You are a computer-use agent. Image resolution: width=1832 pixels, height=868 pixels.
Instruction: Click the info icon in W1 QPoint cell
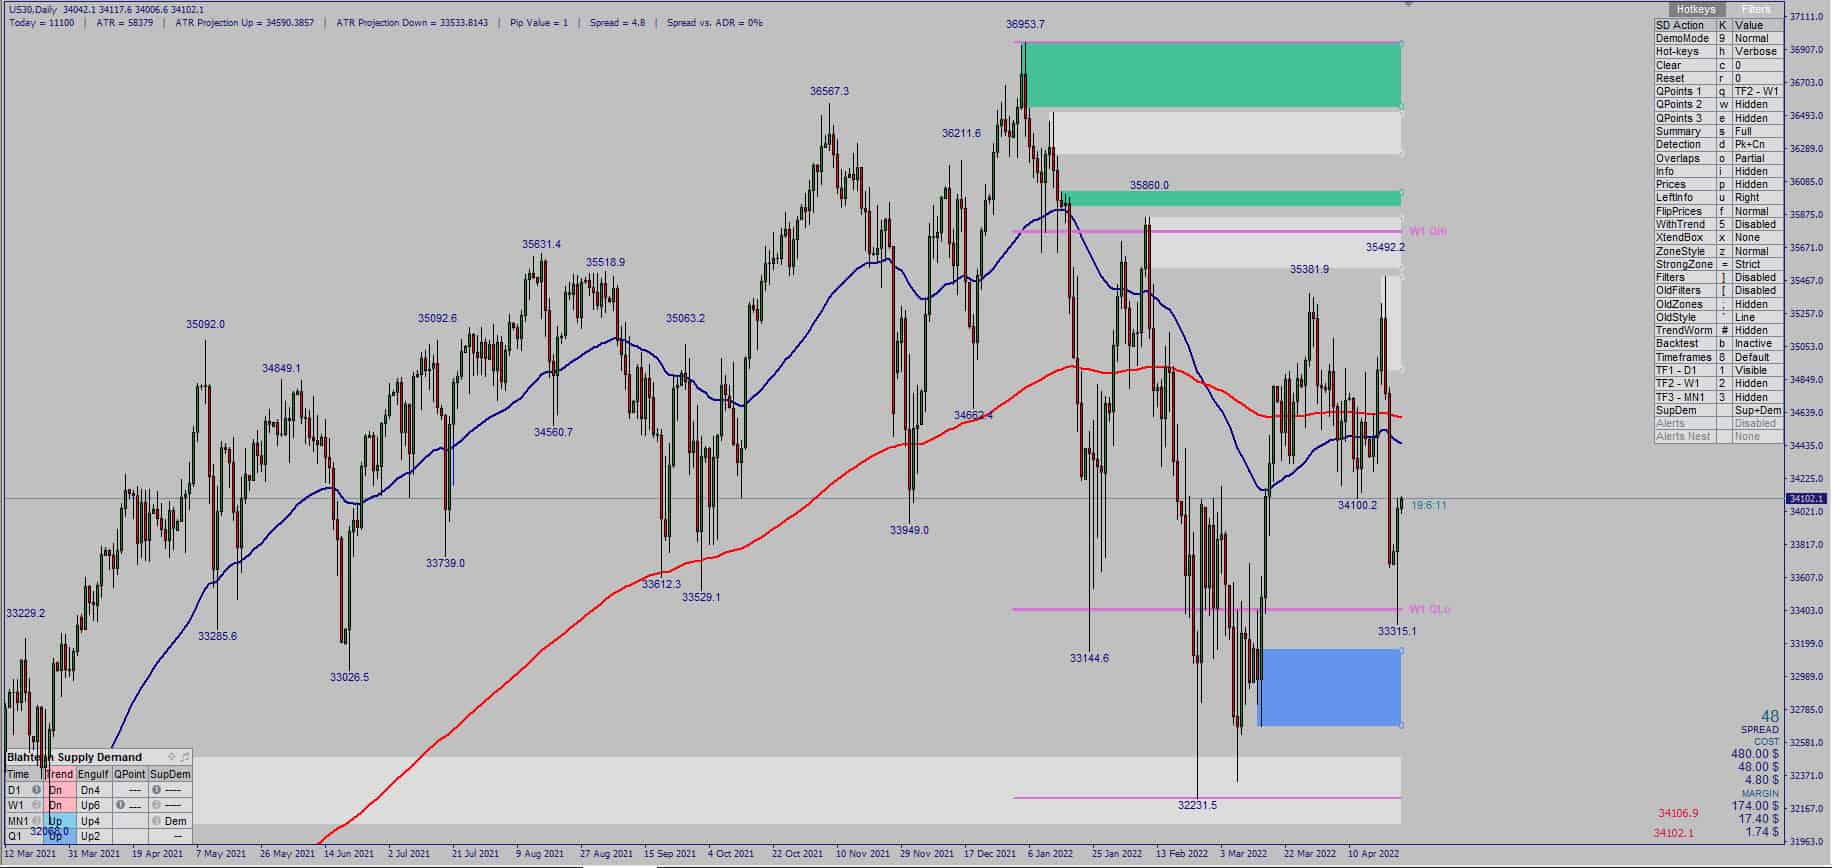120,805
